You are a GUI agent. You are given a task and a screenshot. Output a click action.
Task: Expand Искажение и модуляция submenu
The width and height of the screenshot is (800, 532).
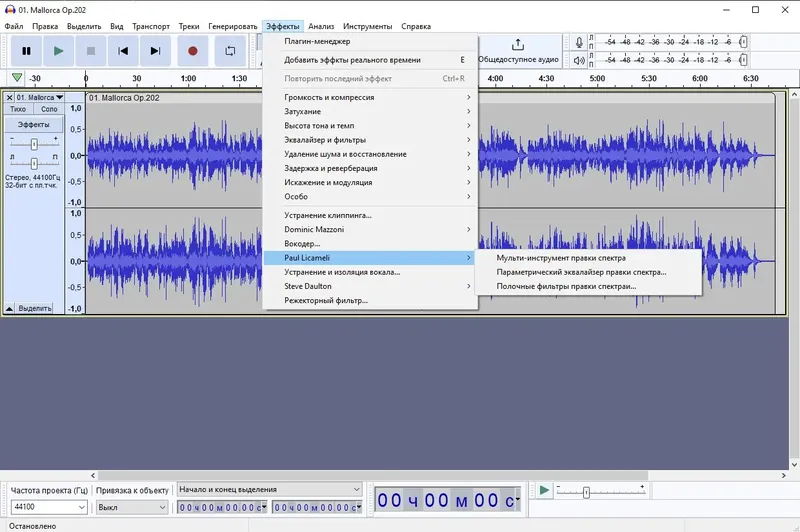coord(370,183)
